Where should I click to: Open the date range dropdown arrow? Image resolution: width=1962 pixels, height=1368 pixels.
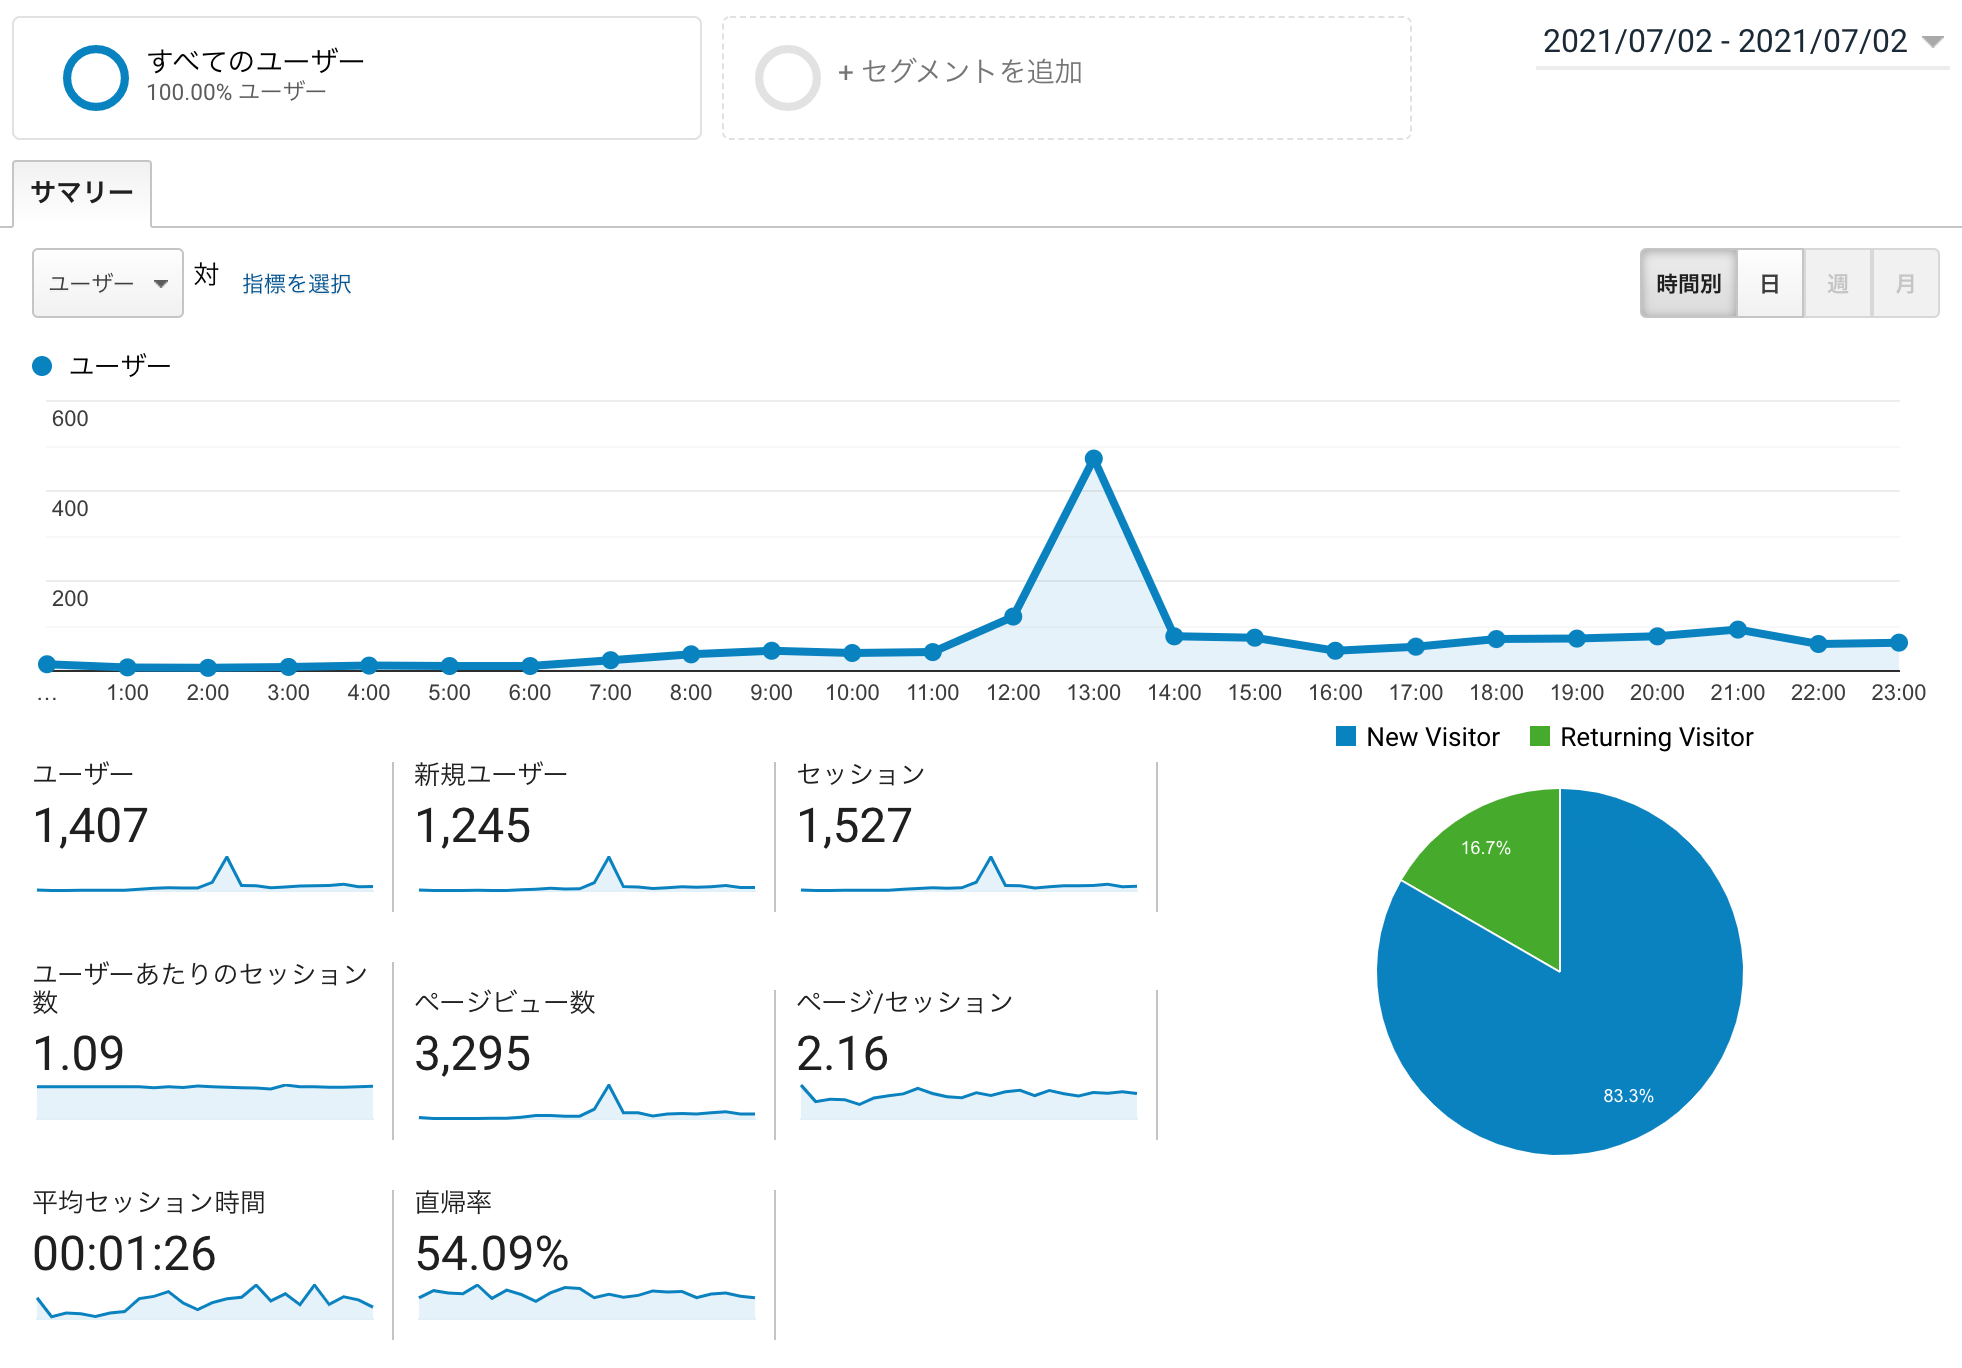click(1932, 42)
